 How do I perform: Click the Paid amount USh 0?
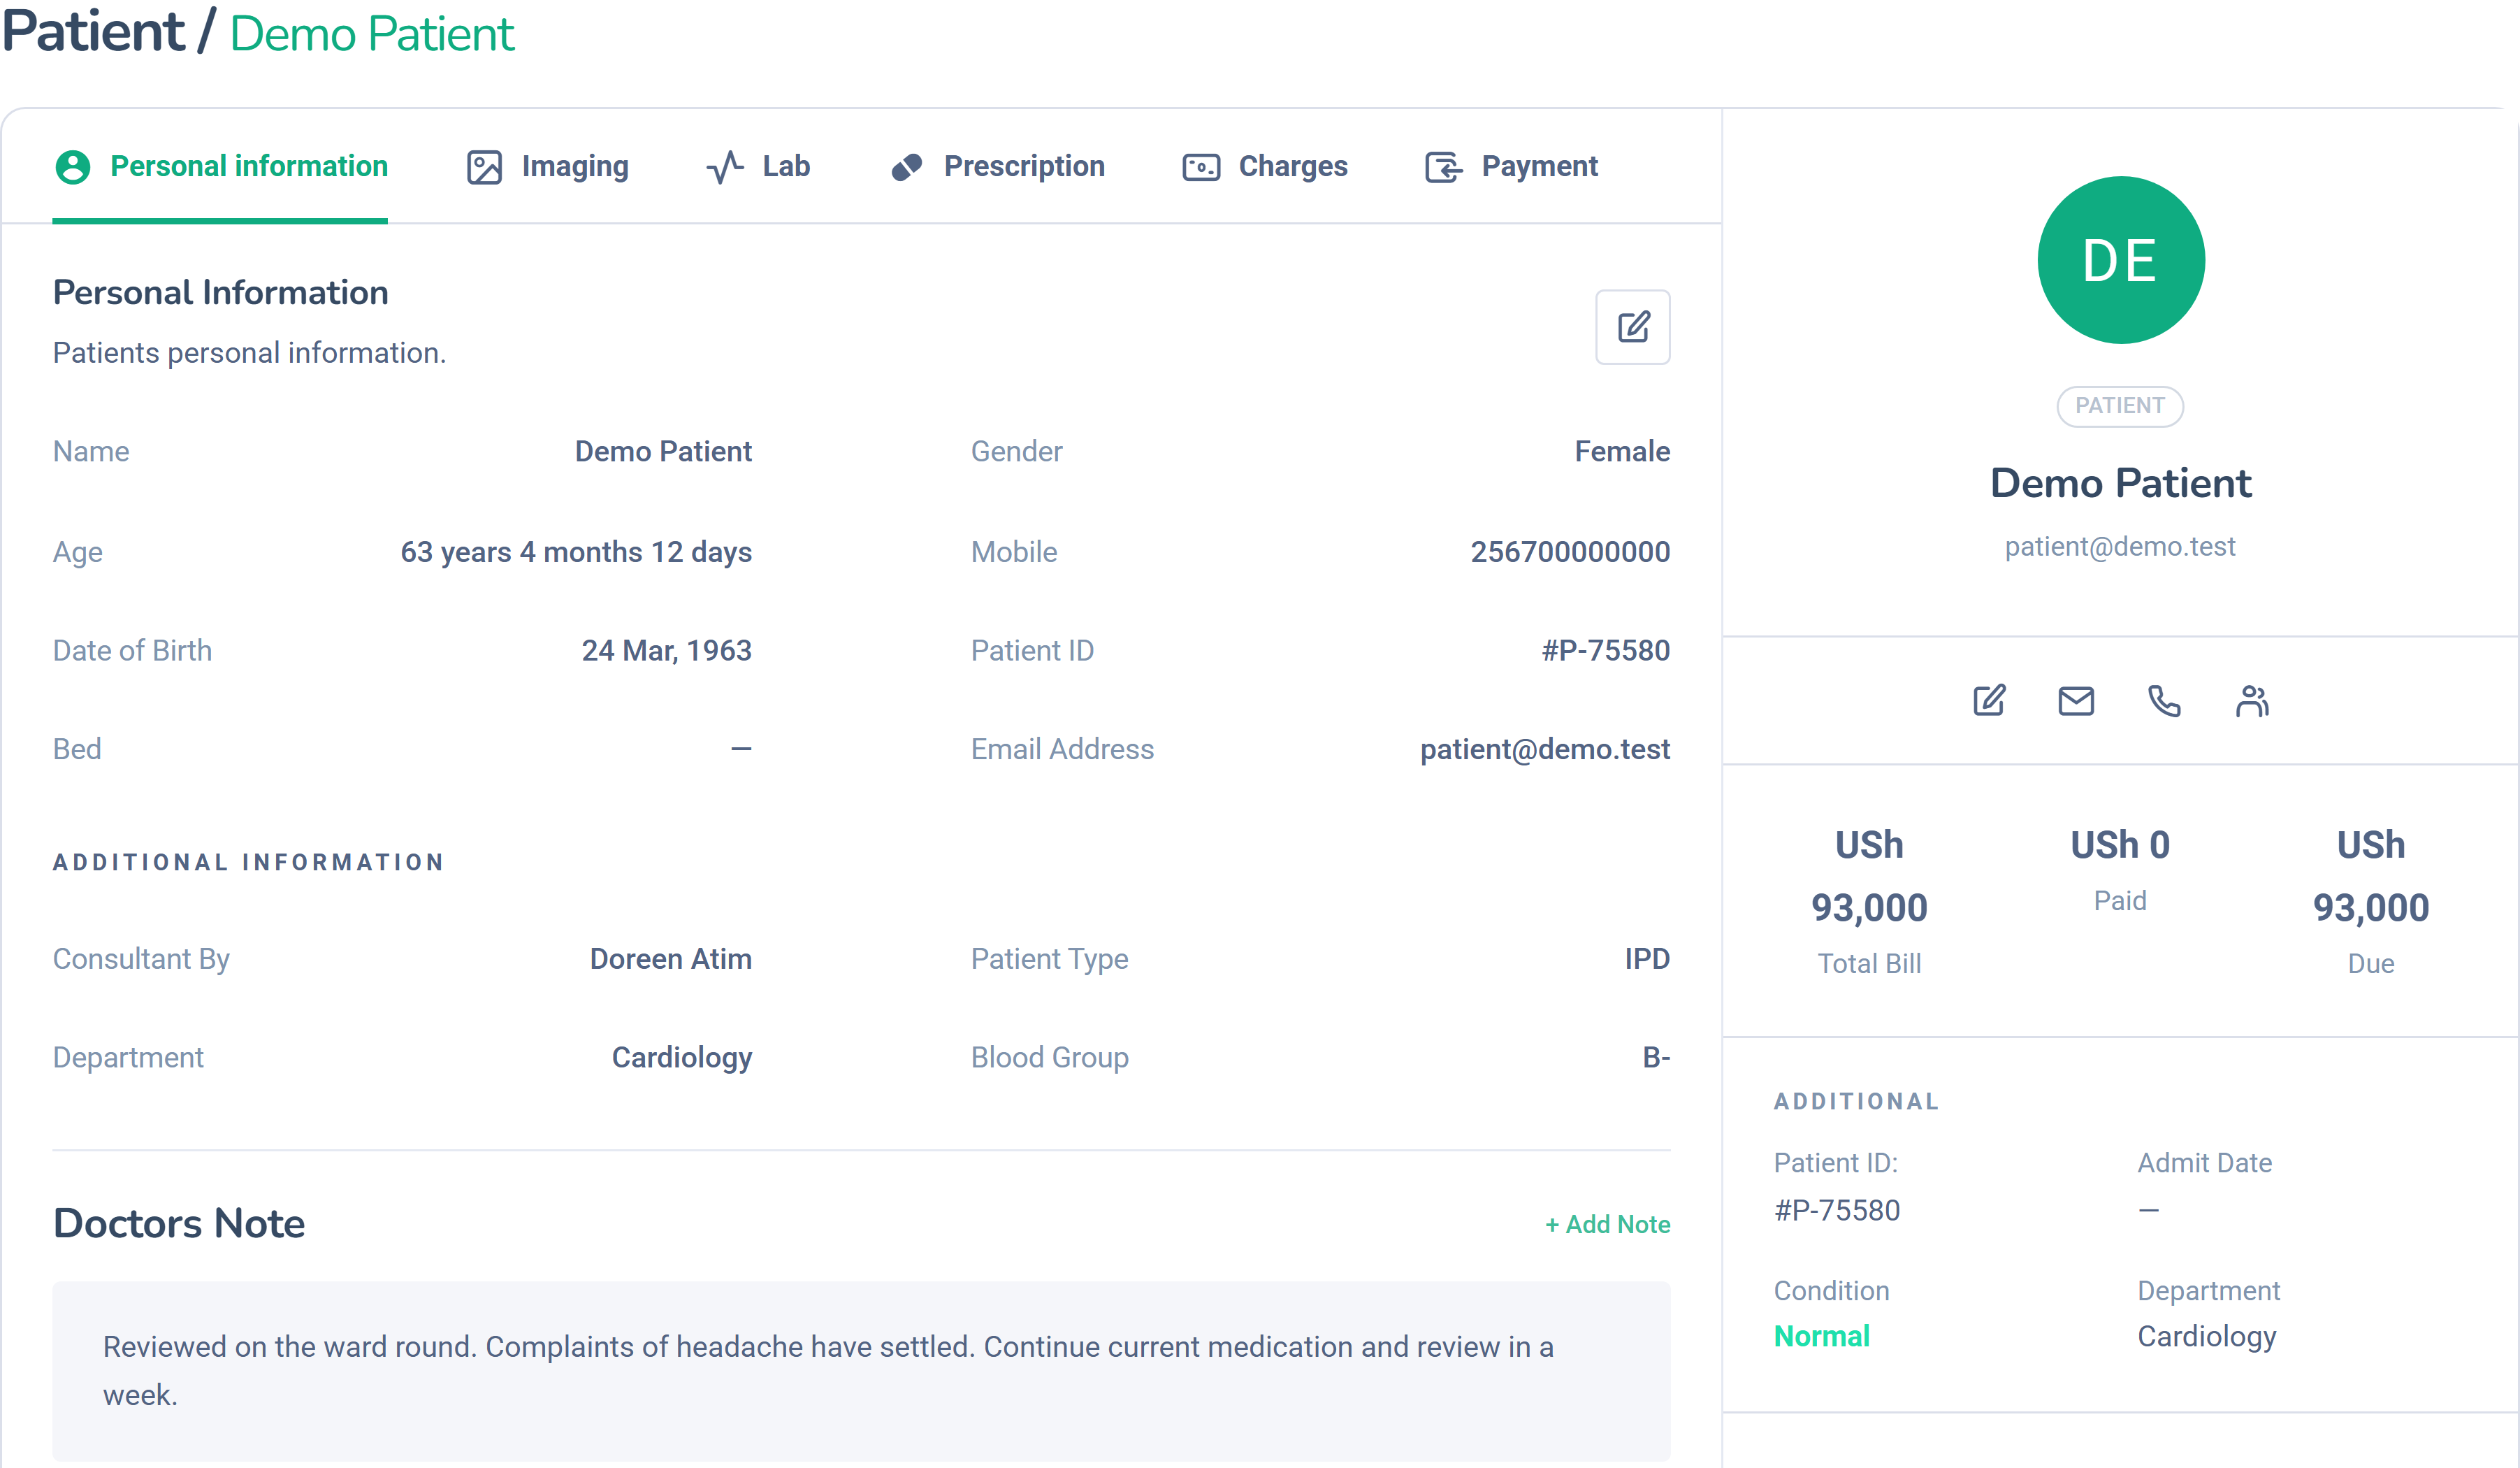pos(2120,845)
